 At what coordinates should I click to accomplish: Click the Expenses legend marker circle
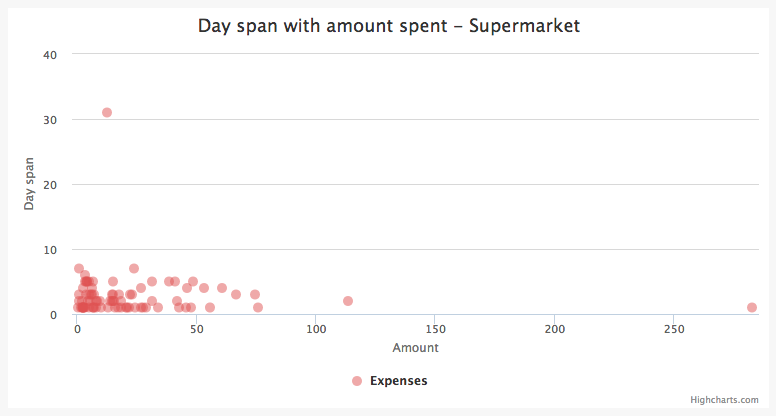coord(357,381)
